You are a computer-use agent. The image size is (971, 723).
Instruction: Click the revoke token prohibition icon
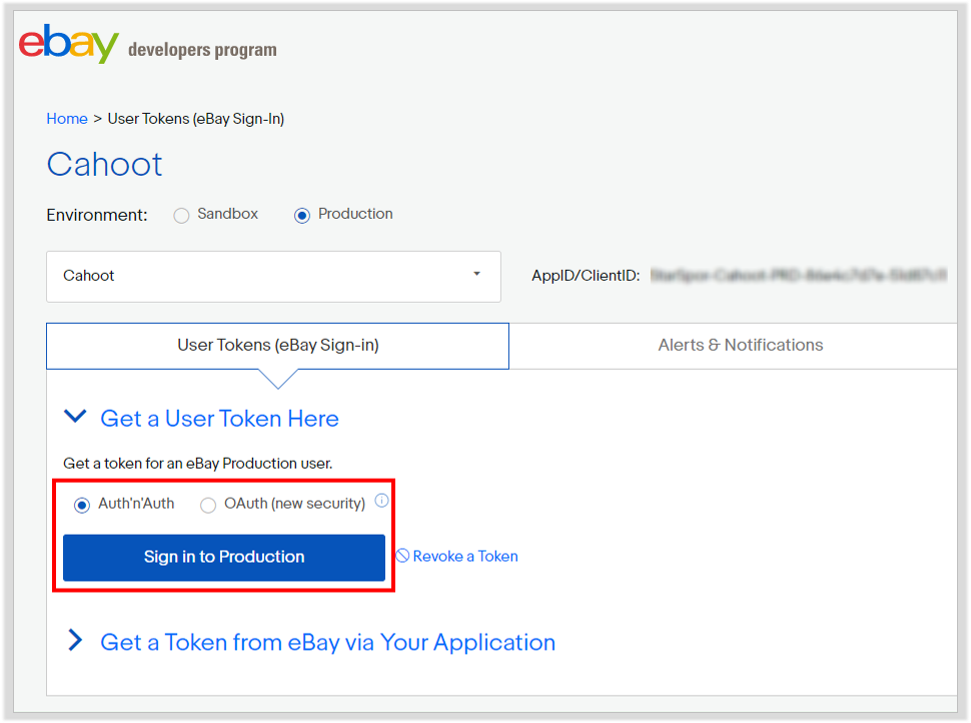403,555
